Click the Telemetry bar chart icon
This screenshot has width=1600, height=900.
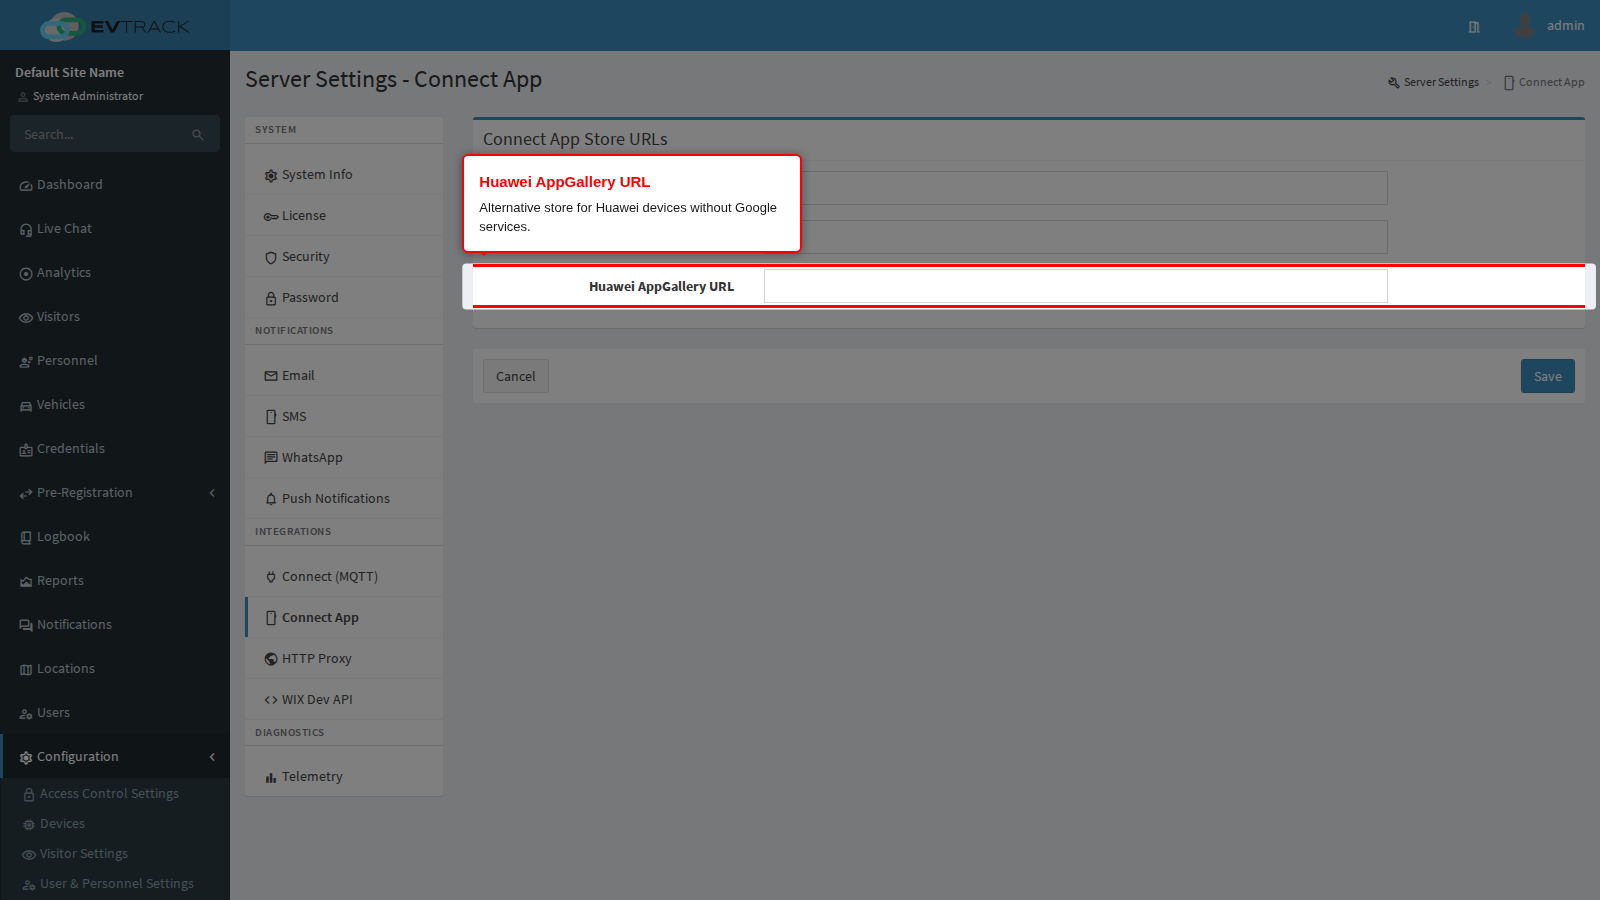click(271, 777)
